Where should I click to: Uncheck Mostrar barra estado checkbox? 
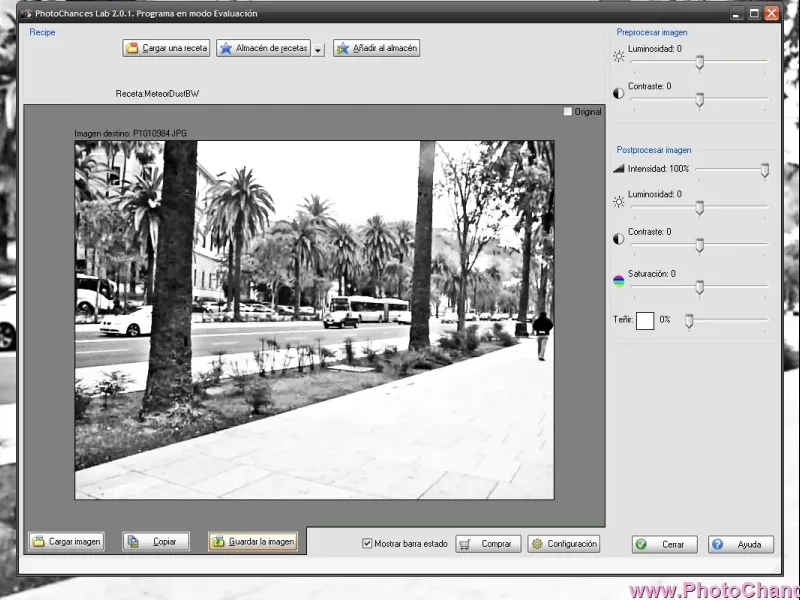(367, 544)
